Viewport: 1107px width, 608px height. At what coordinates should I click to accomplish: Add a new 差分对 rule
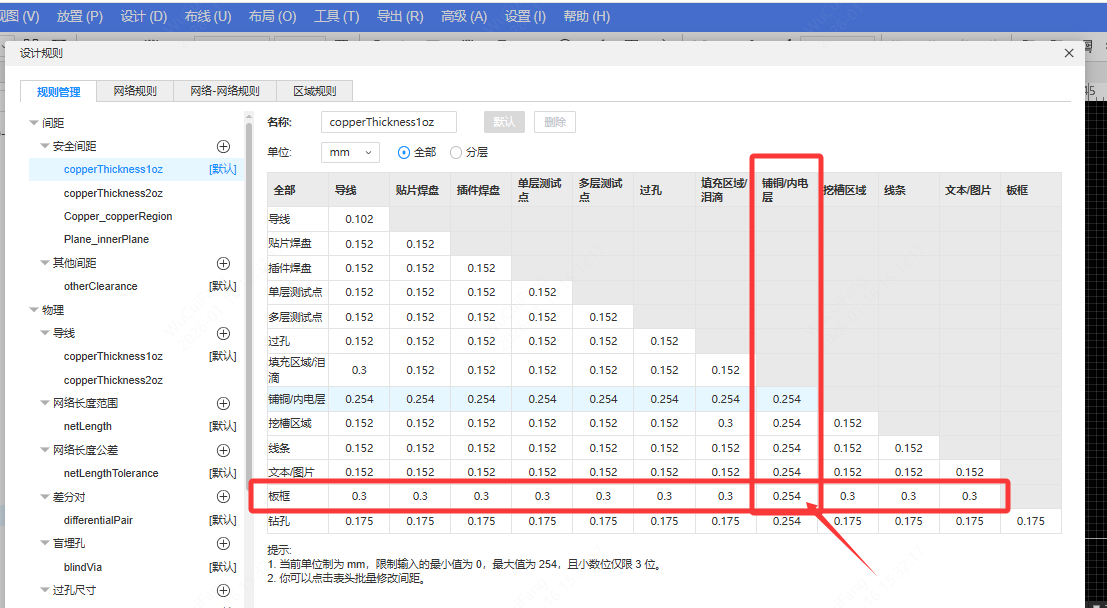tap(224, 497)
